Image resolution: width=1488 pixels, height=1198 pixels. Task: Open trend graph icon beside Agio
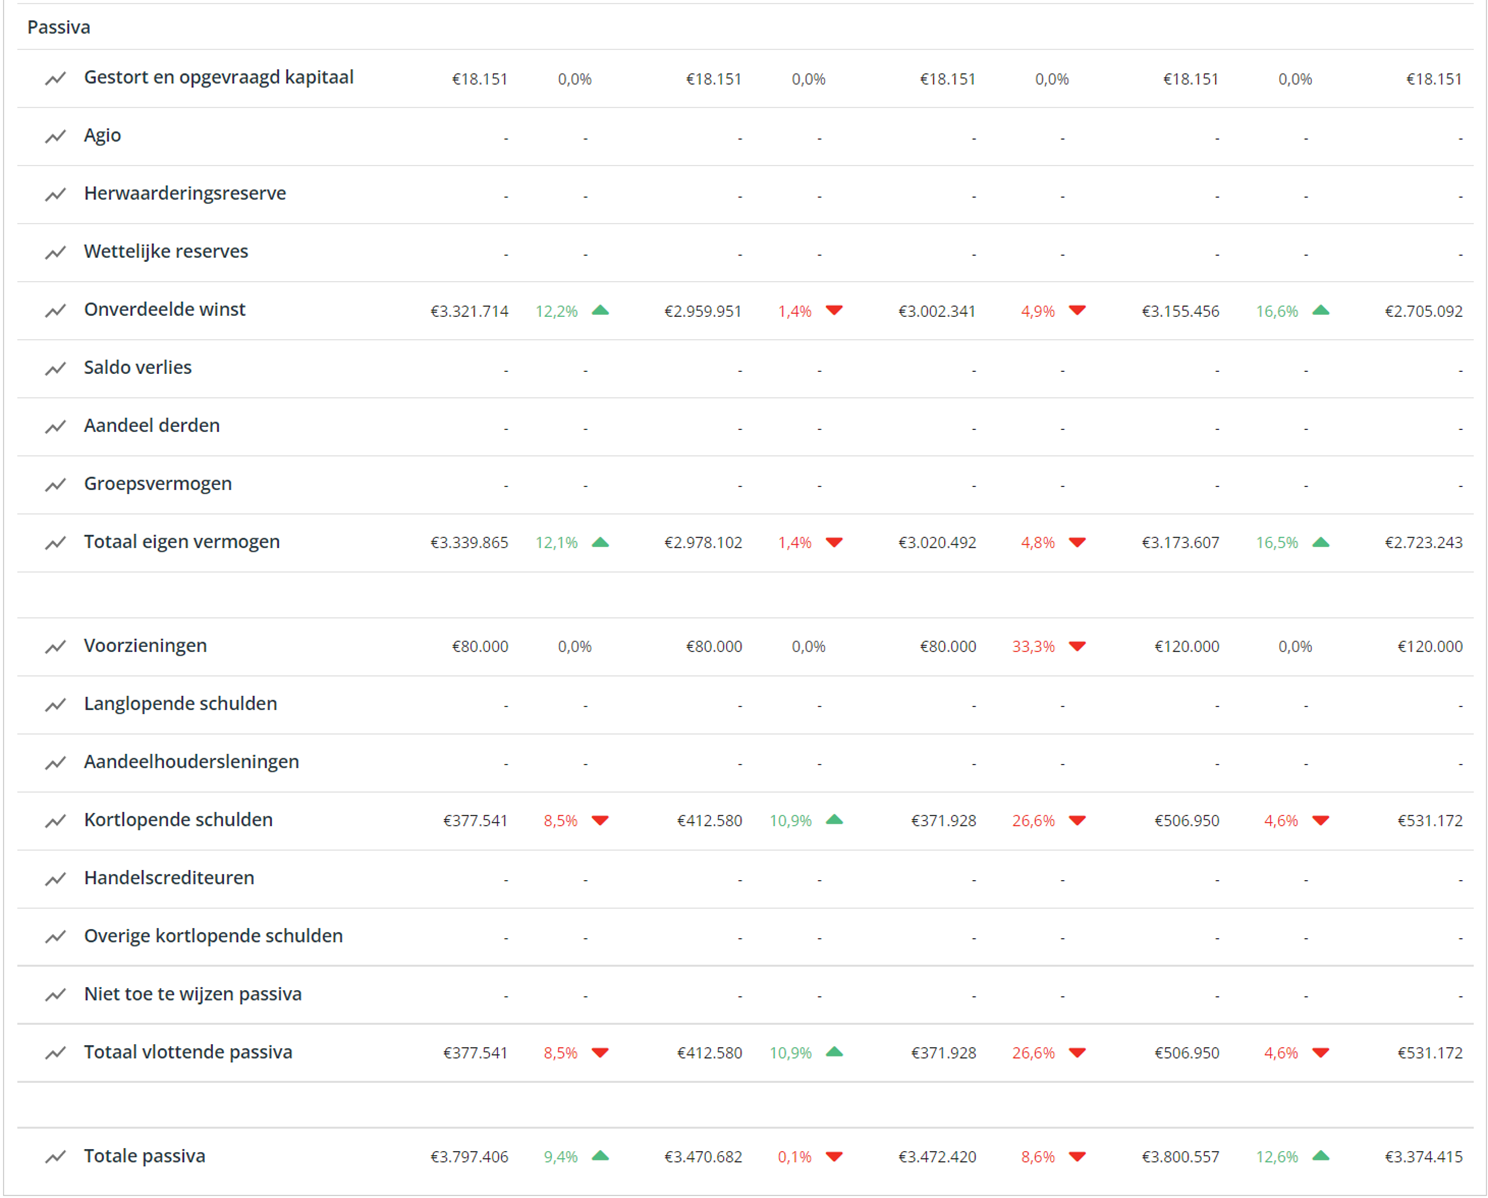(x=55, y=136)
